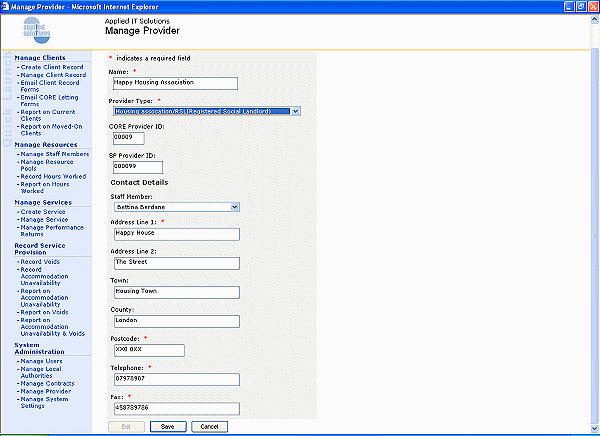The height and width of the screenshot is (436, 600).
Task: Click the Address Line 2 field
Action: pos(177,263)
